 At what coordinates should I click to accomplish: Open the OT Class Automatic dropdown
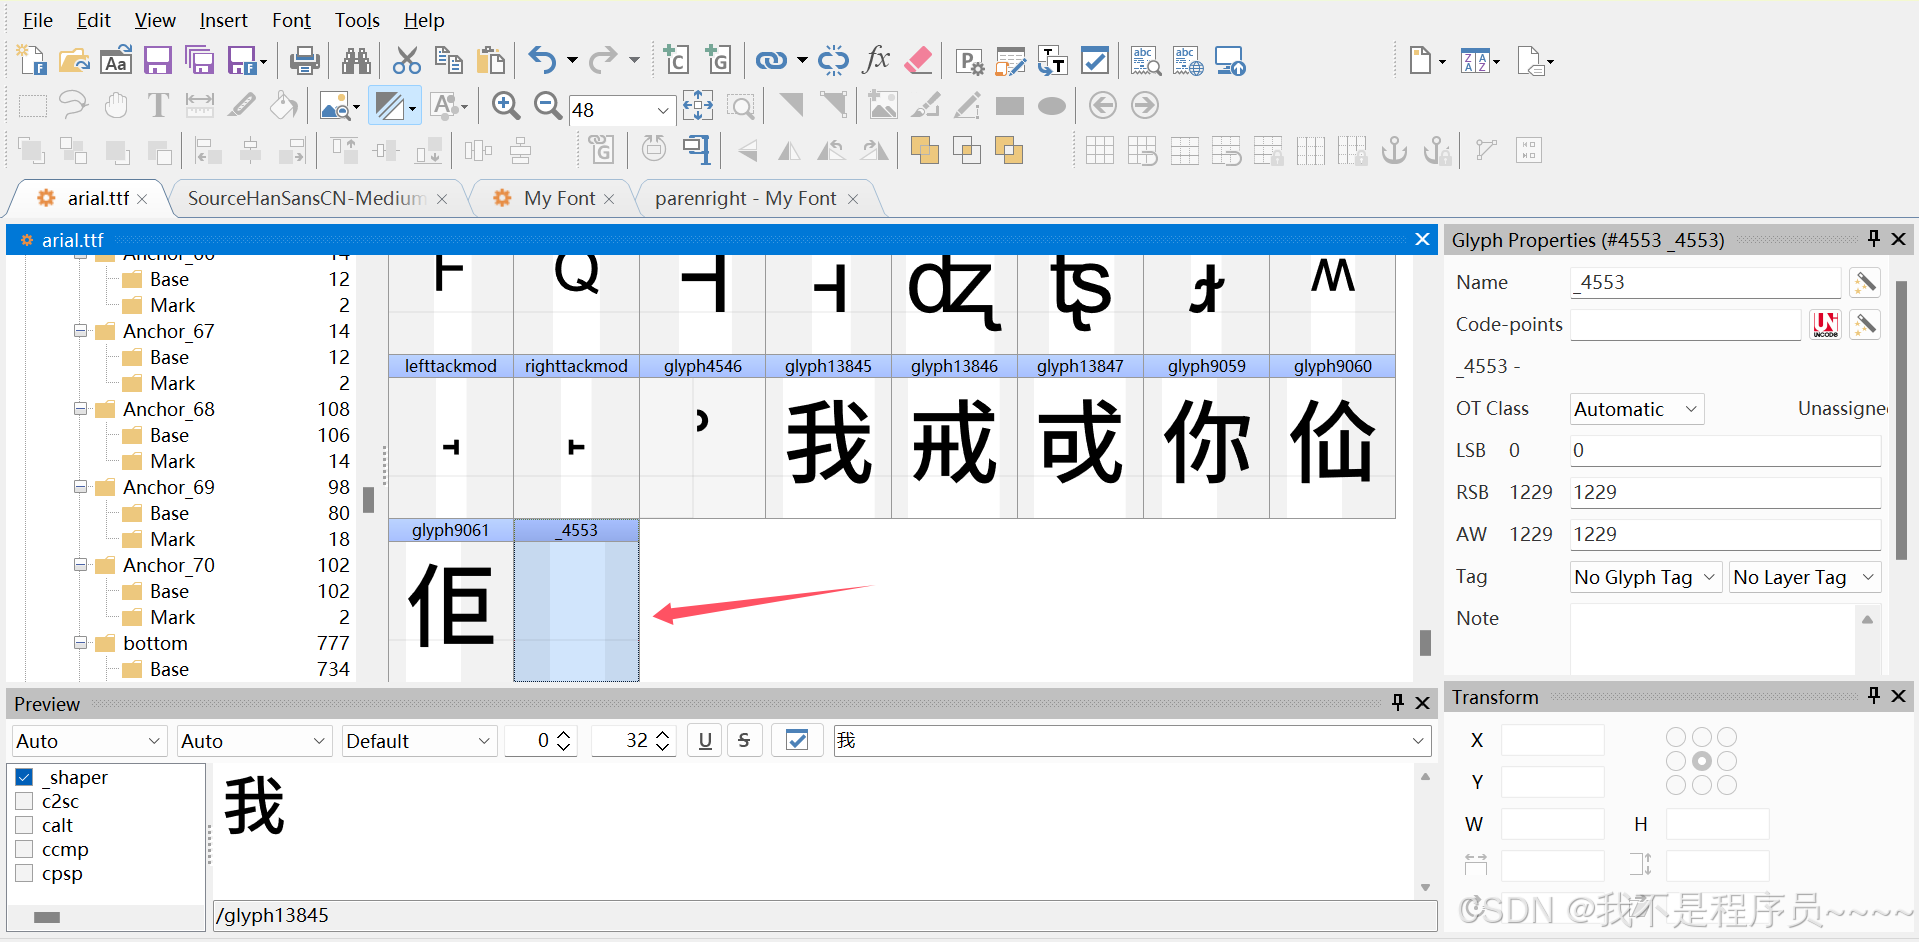tap(1635, 408)
